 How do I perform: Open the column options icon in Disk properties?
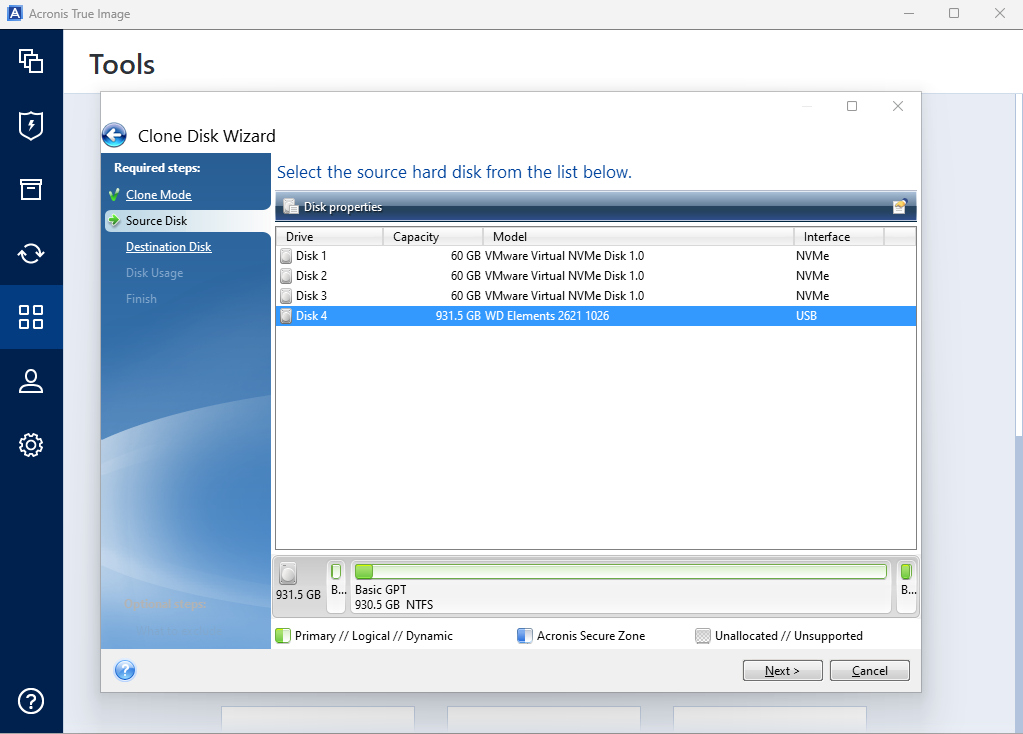(898, 205)
